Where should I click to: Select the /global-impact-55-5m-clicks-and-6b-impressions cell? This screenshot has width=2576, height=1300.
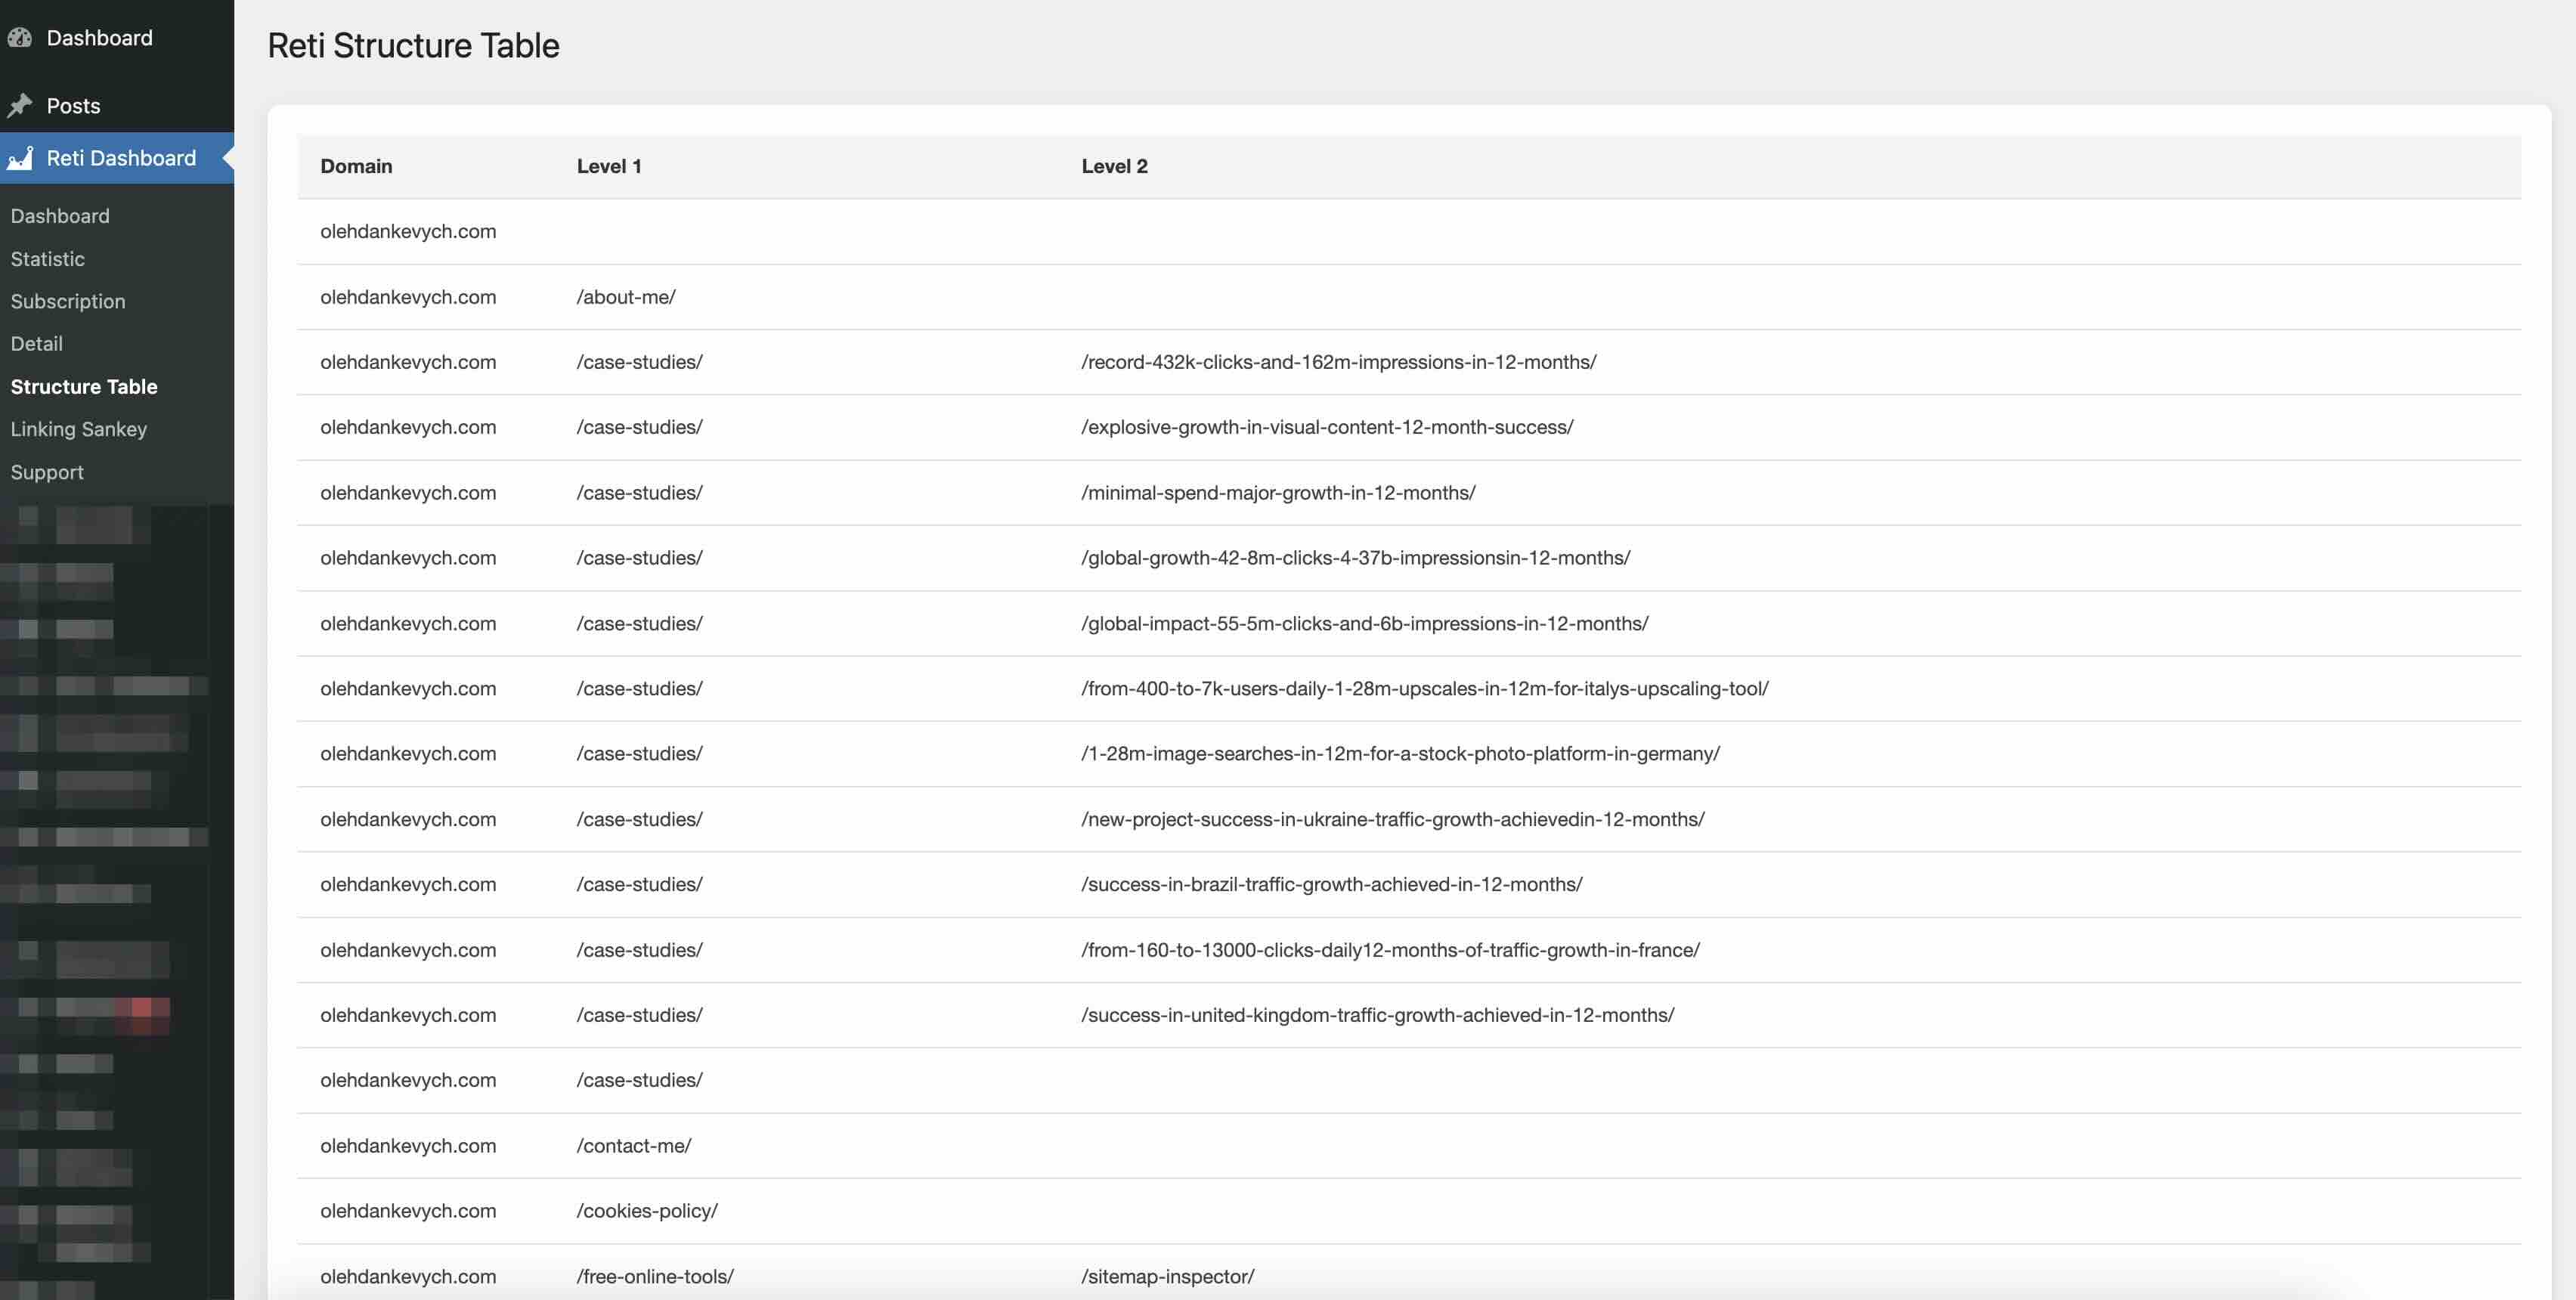click(x=1364, y=624)
